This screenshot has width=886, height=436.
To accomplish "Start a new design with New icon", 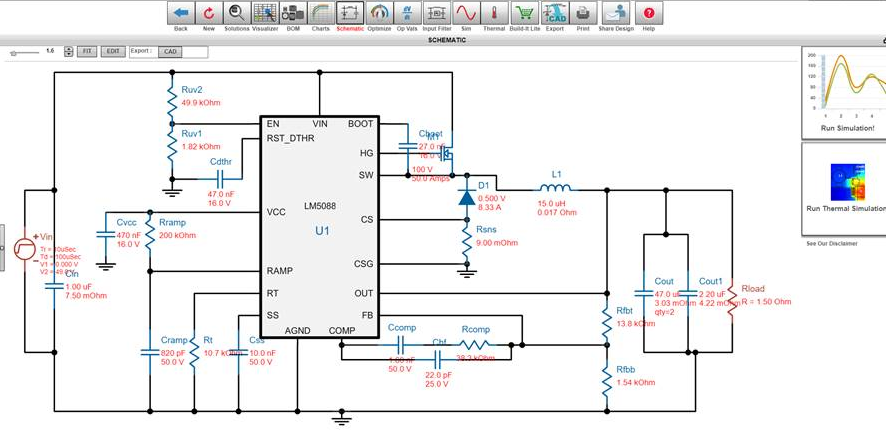I will (x=209, y=14).
